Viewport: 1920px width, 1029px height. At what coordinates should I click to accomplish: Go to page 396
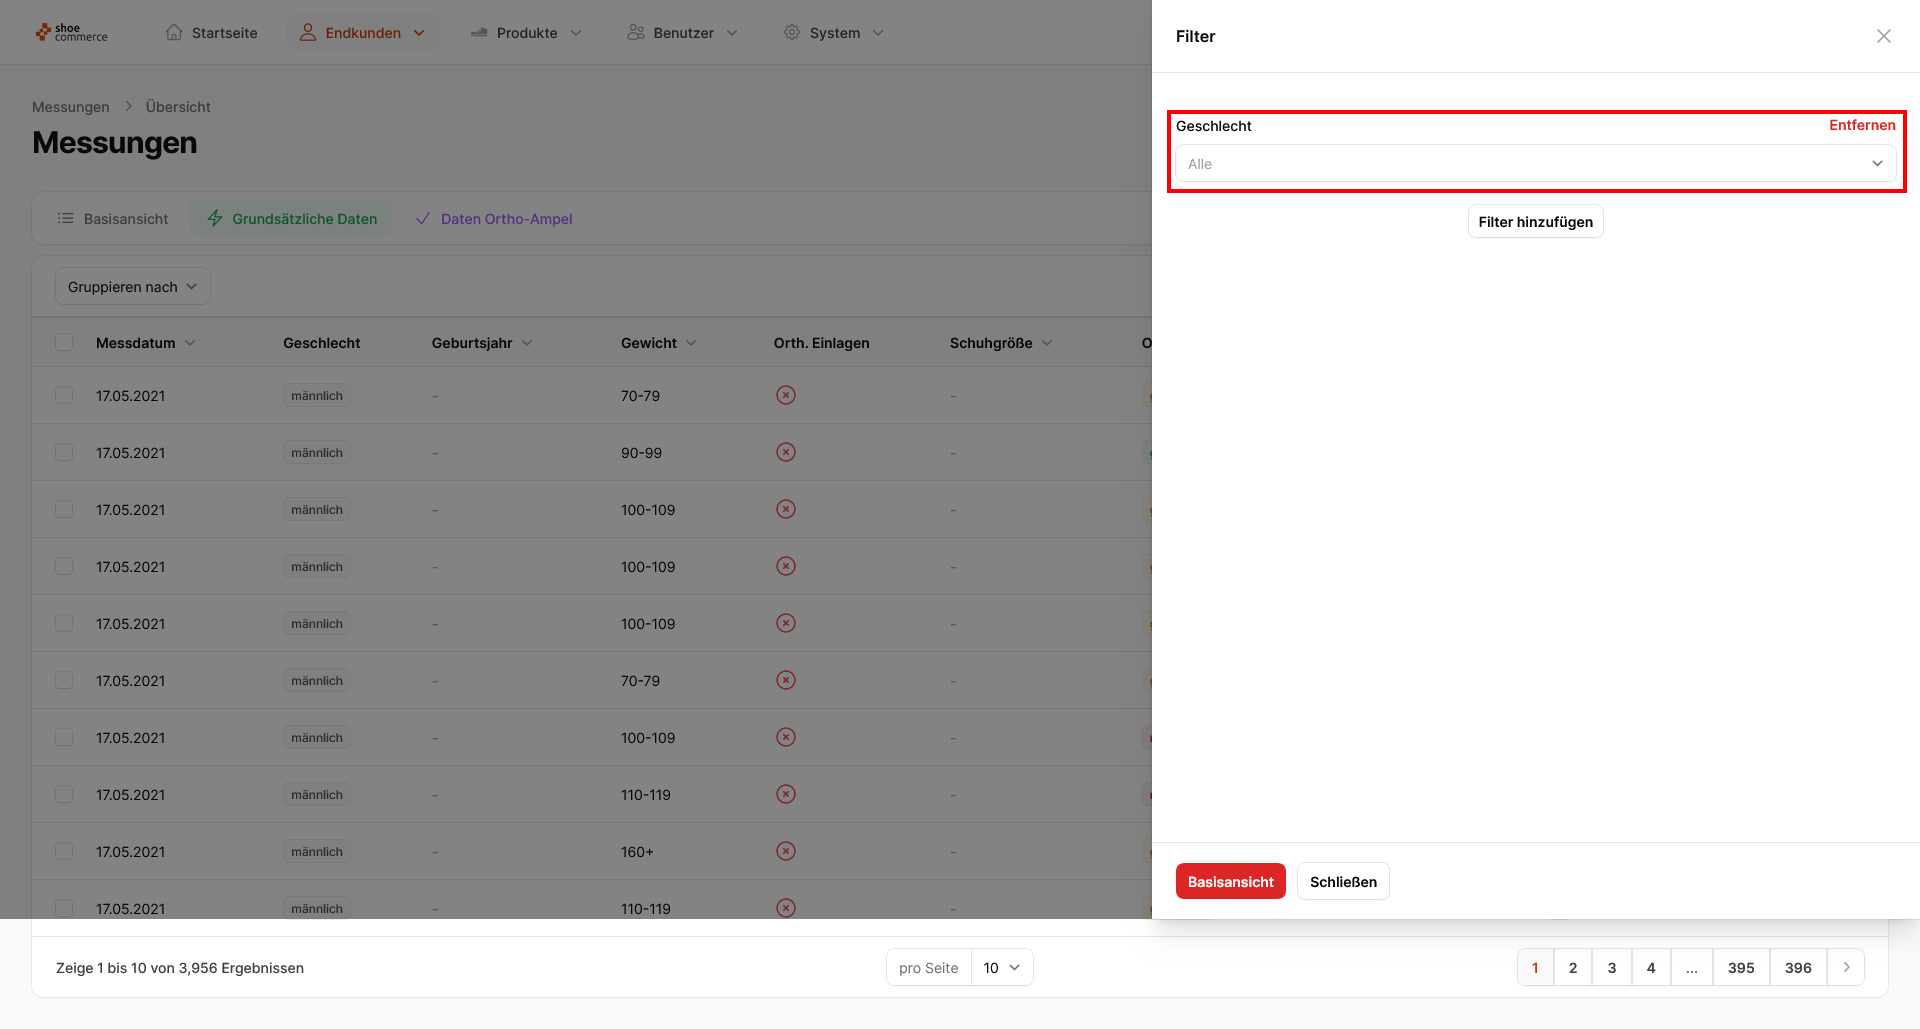(x=1797, y=967)
